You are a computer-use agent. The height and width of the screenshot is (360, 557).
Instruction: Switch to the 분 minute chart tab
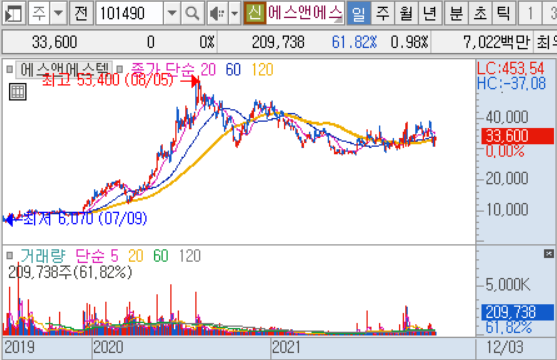pyautogui.click(x=456, y=14)
